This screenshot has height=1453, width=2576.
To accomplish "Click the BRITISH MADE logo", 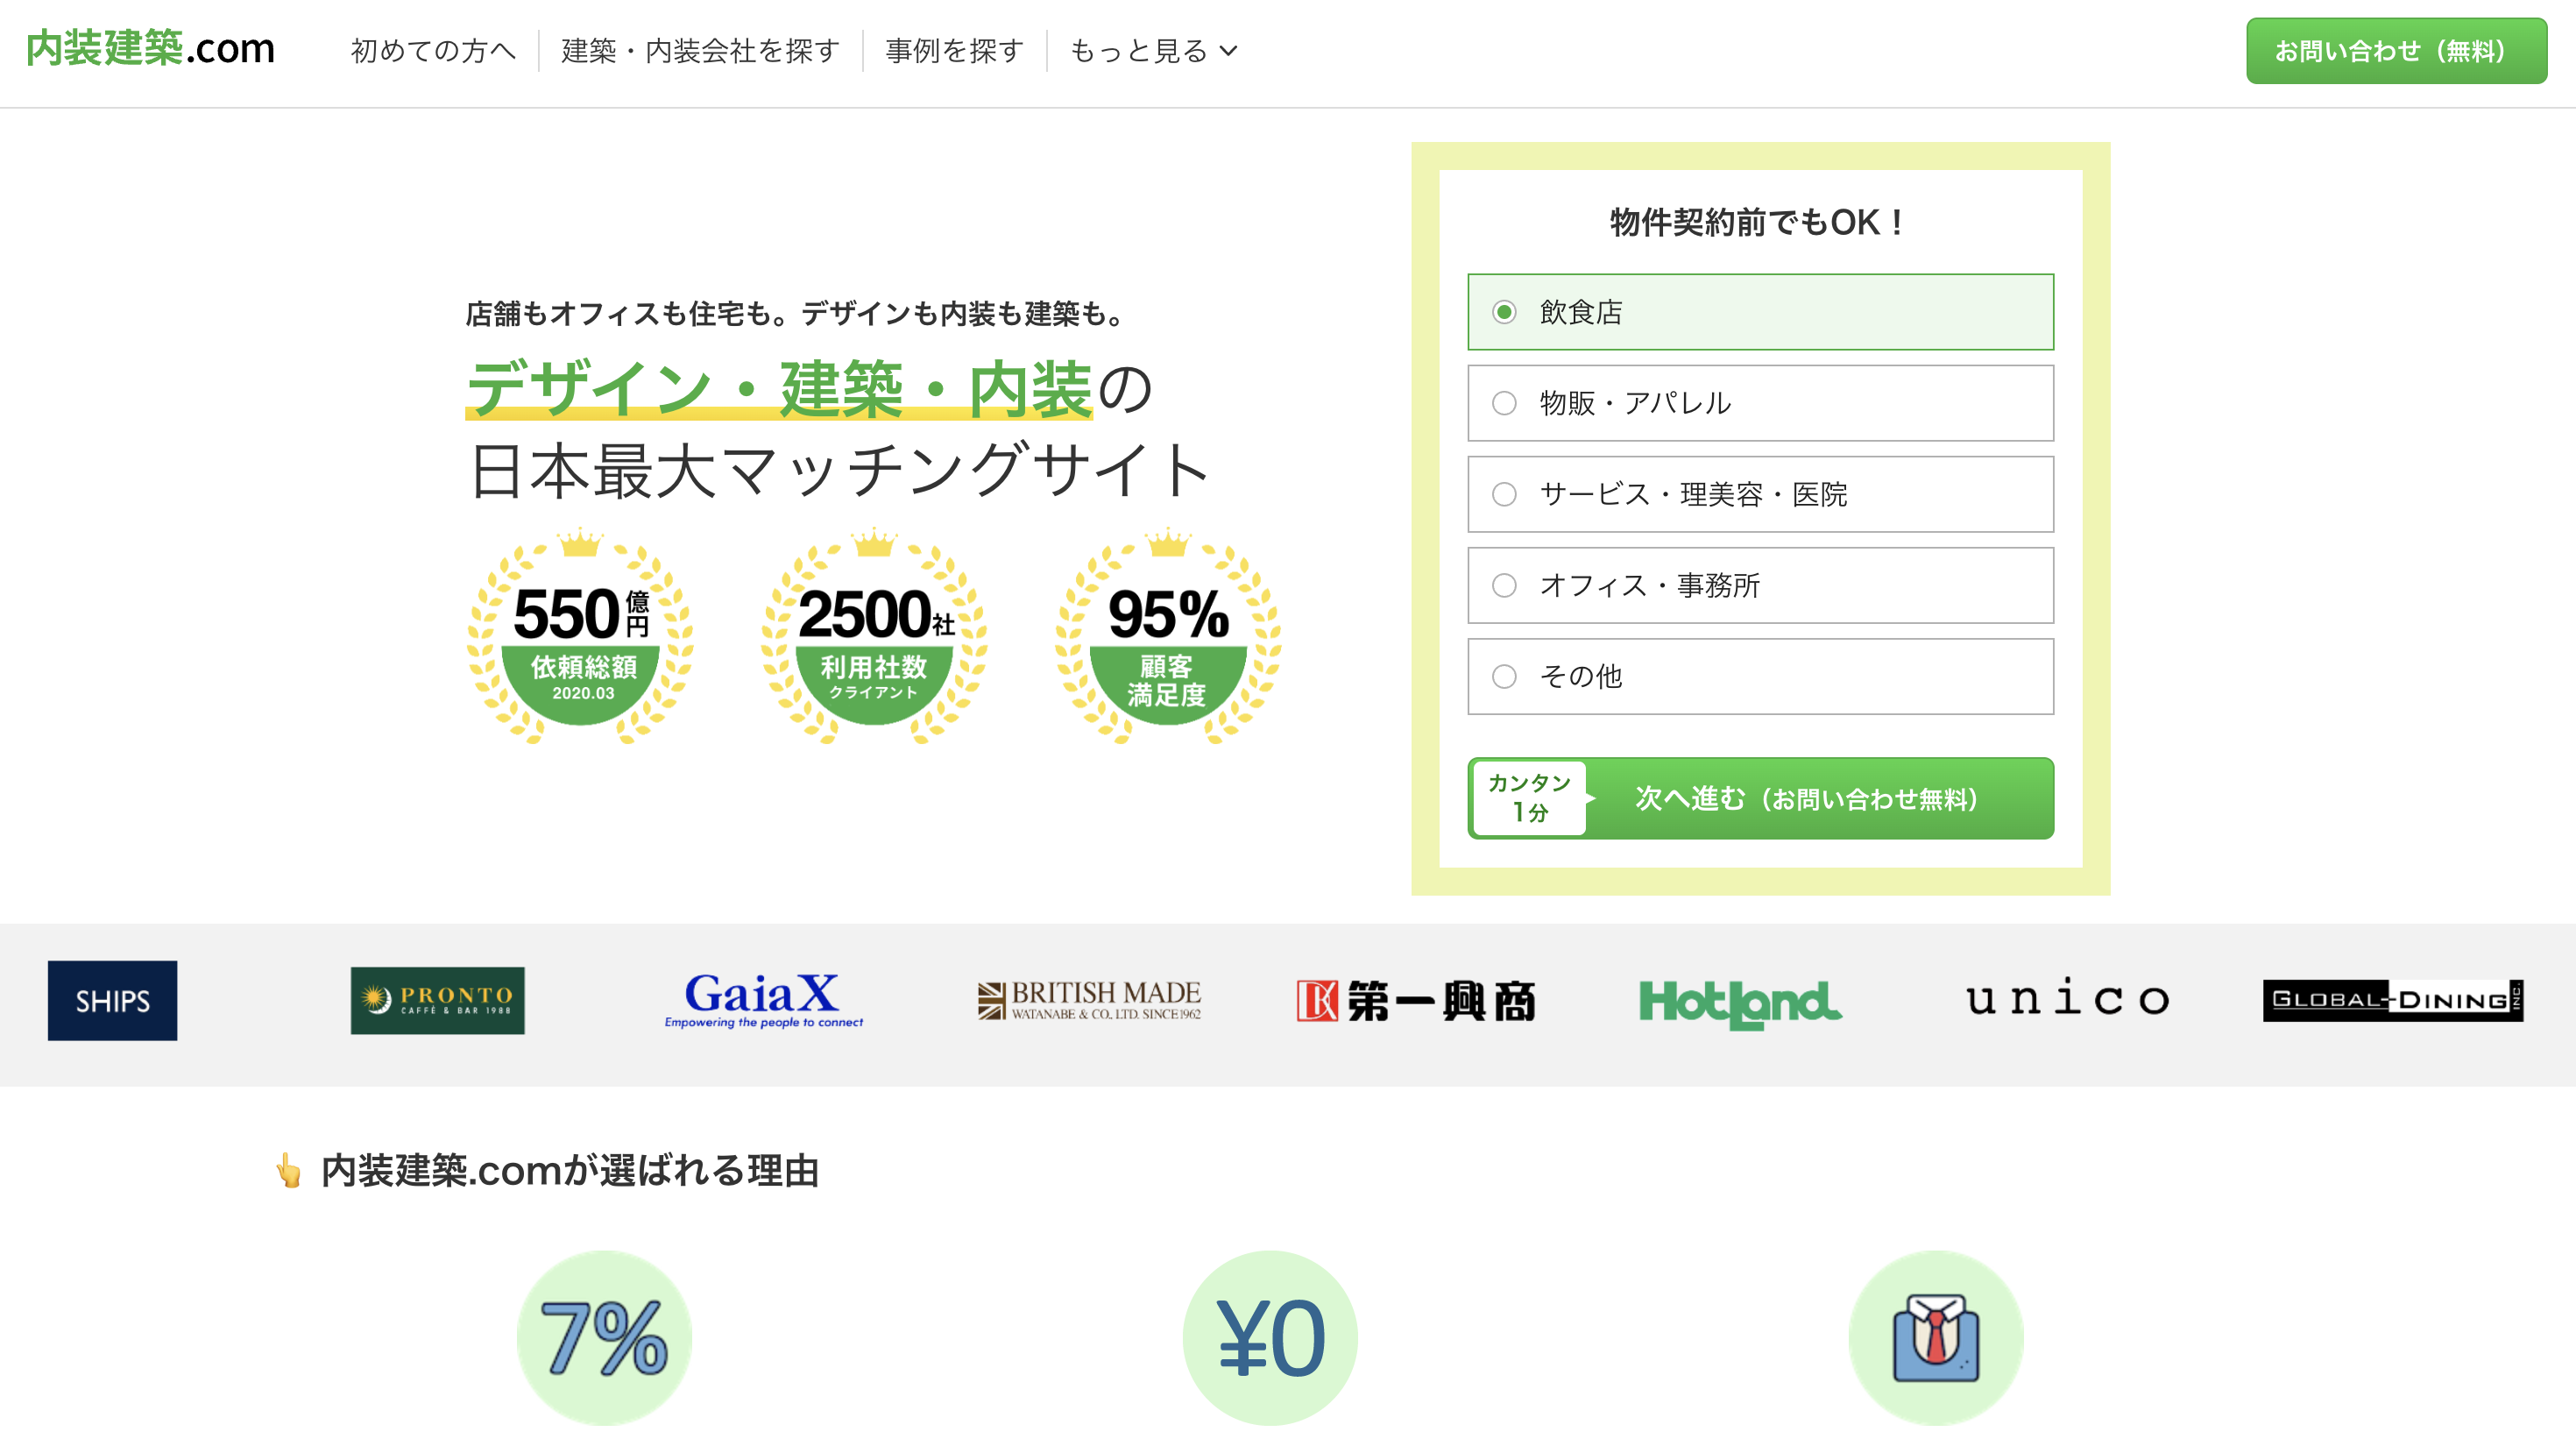I will tap(1089, 1001).
